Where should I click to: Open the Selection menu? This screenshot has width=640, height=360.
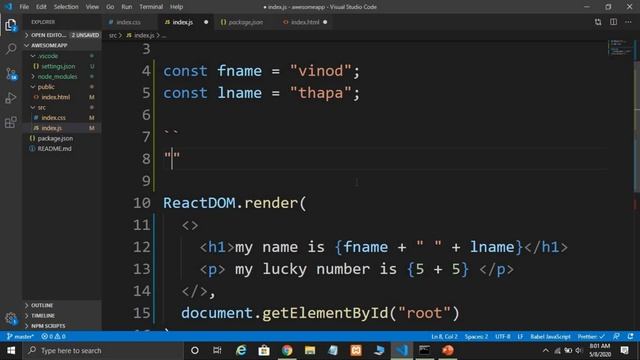pyautogui.click(x=66, y=7)
